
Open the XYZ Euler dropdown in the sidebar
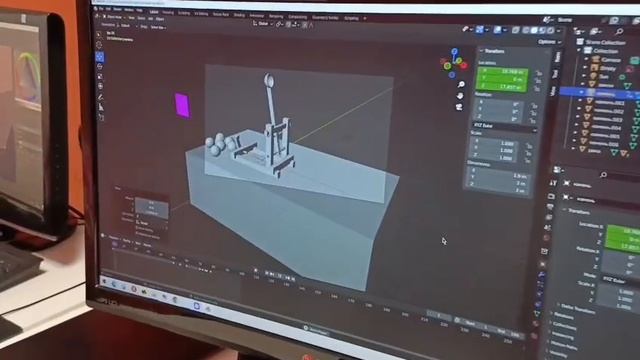[x=504, y=127]
